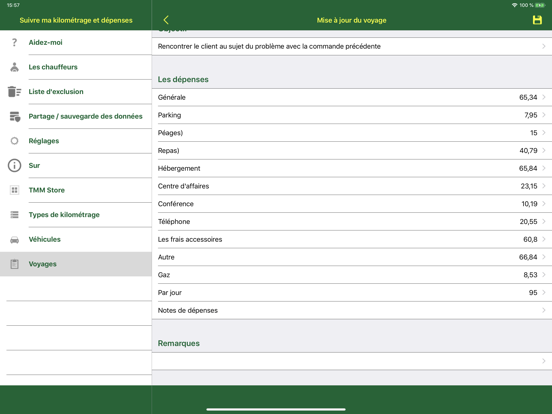Select Types de kilométrage
552x414 pixels.
[x=76, y=215]
